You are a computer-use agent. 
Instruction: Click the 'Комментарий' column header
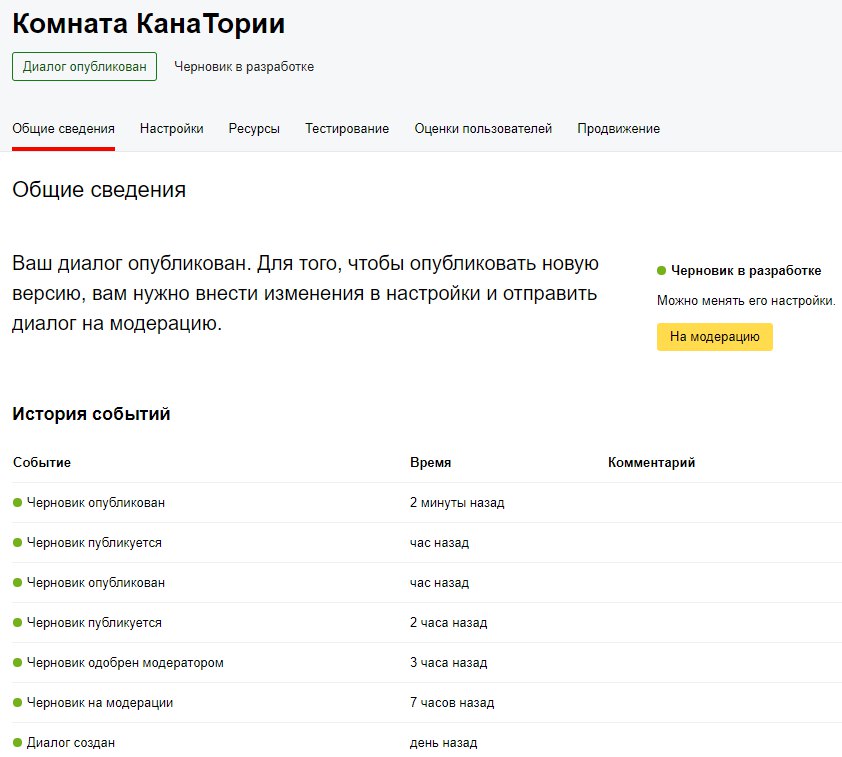coord(651,462)
